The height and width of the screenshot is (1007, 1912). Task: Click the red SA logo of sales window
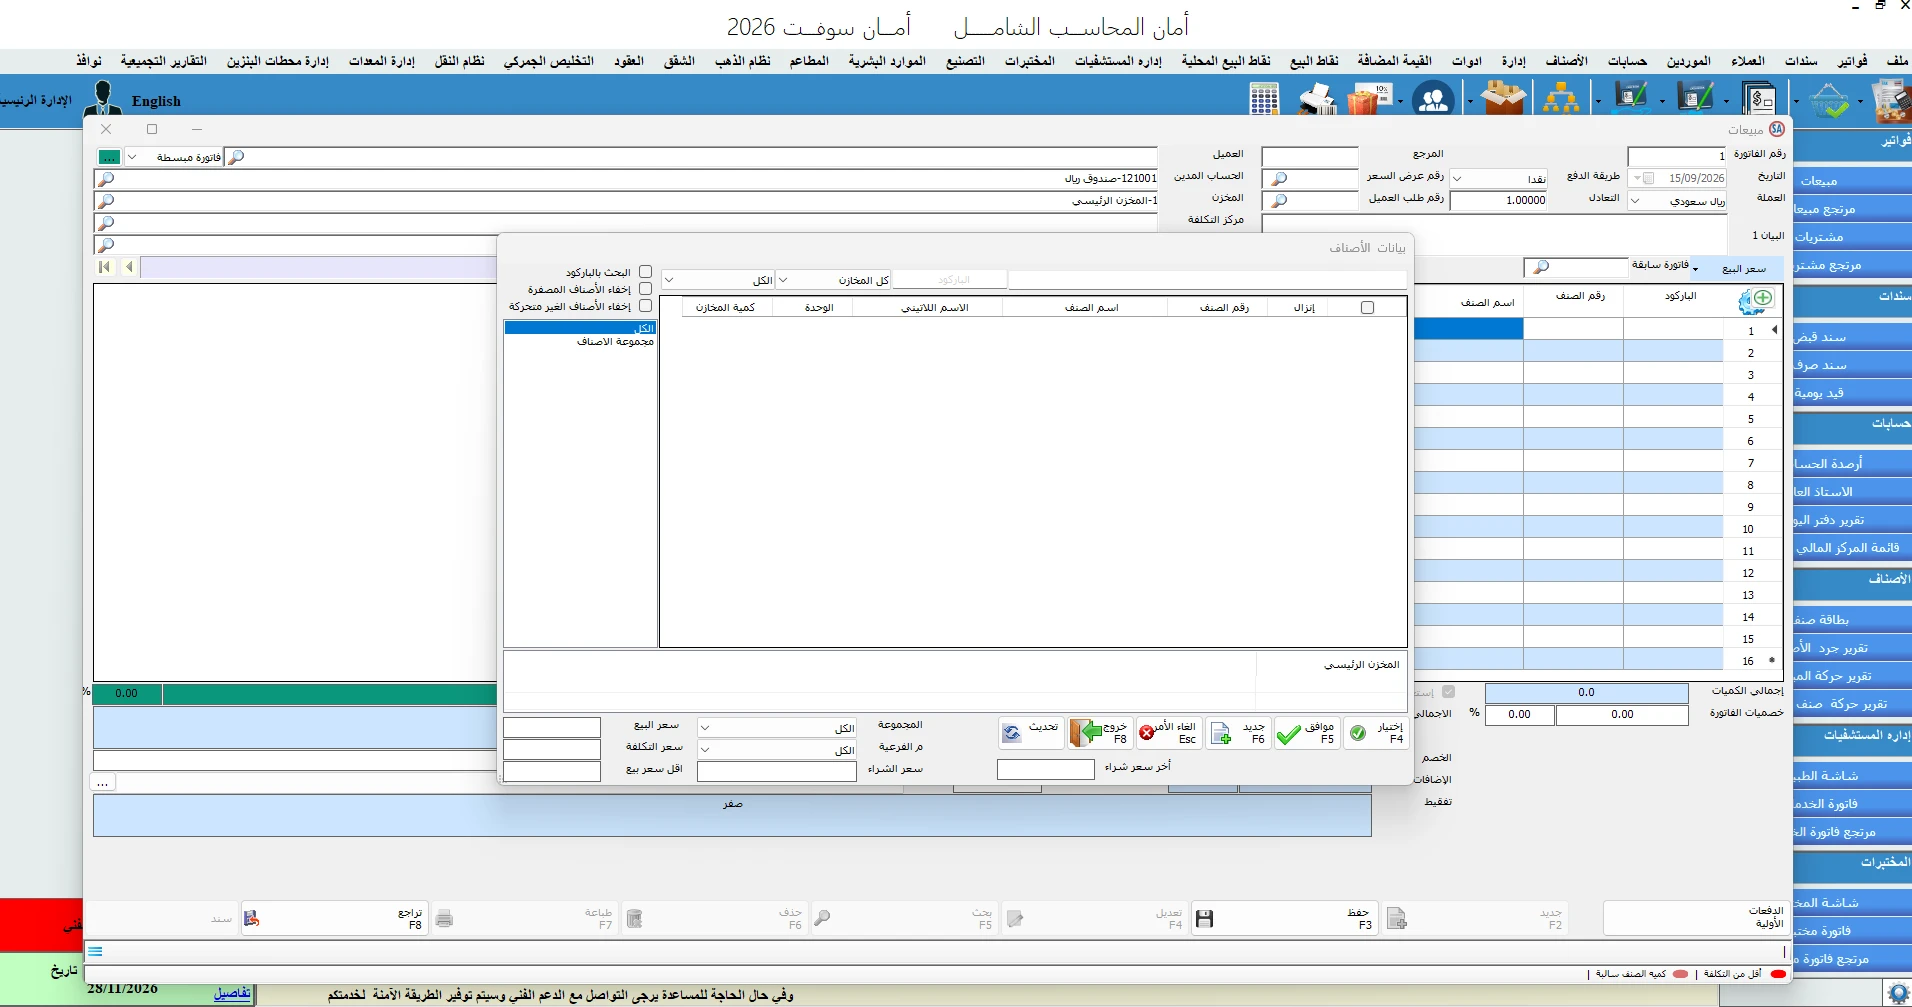[1777, 129]
